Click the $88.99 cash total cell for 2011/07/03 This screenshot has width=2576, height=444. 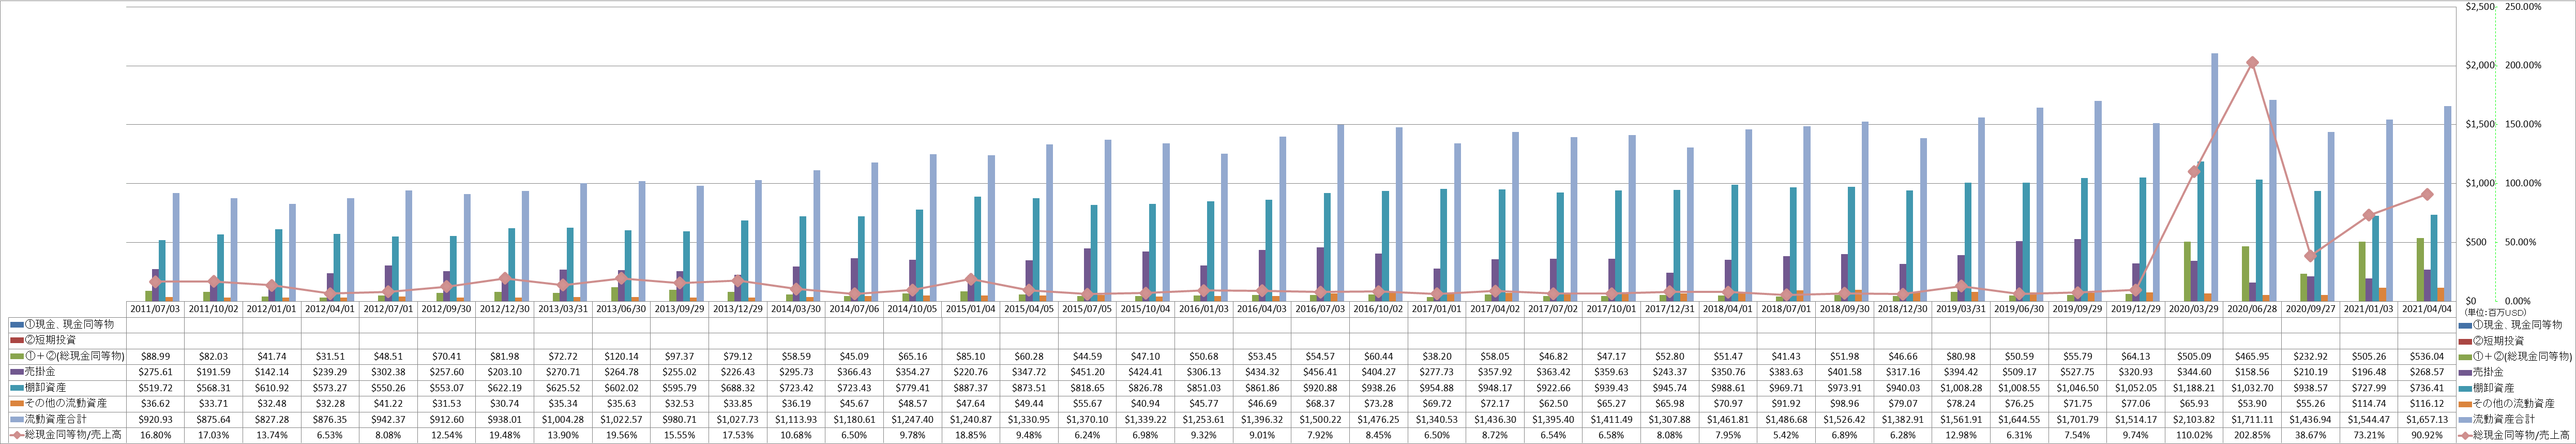(x=156, y=356)
